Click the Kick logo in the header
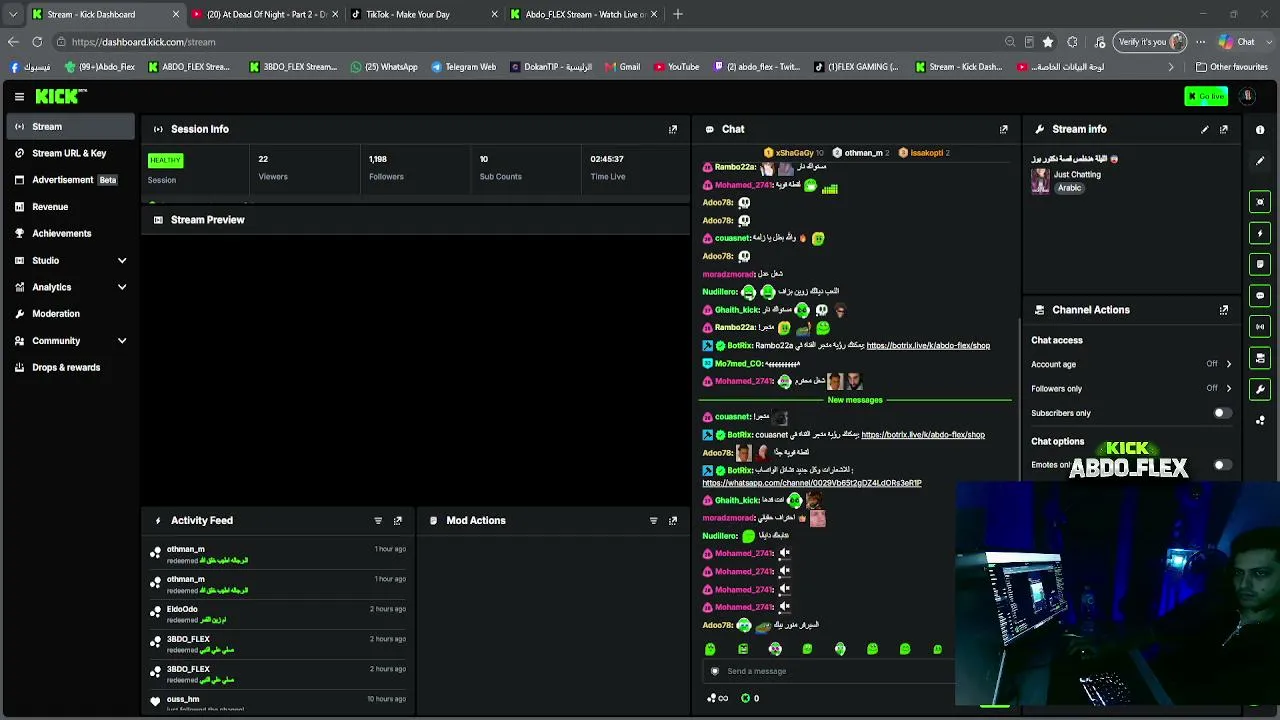 click(x=61, y=96)
